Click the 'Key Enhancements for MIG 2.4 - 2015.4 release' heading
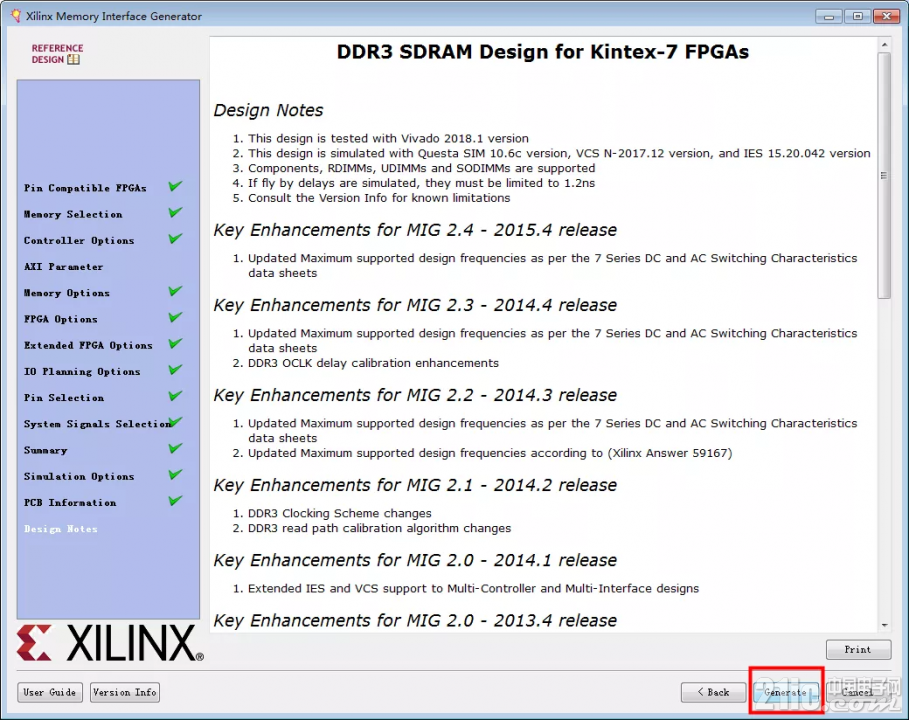The width and height of the screenshot is (909, 720). [415, 230]
